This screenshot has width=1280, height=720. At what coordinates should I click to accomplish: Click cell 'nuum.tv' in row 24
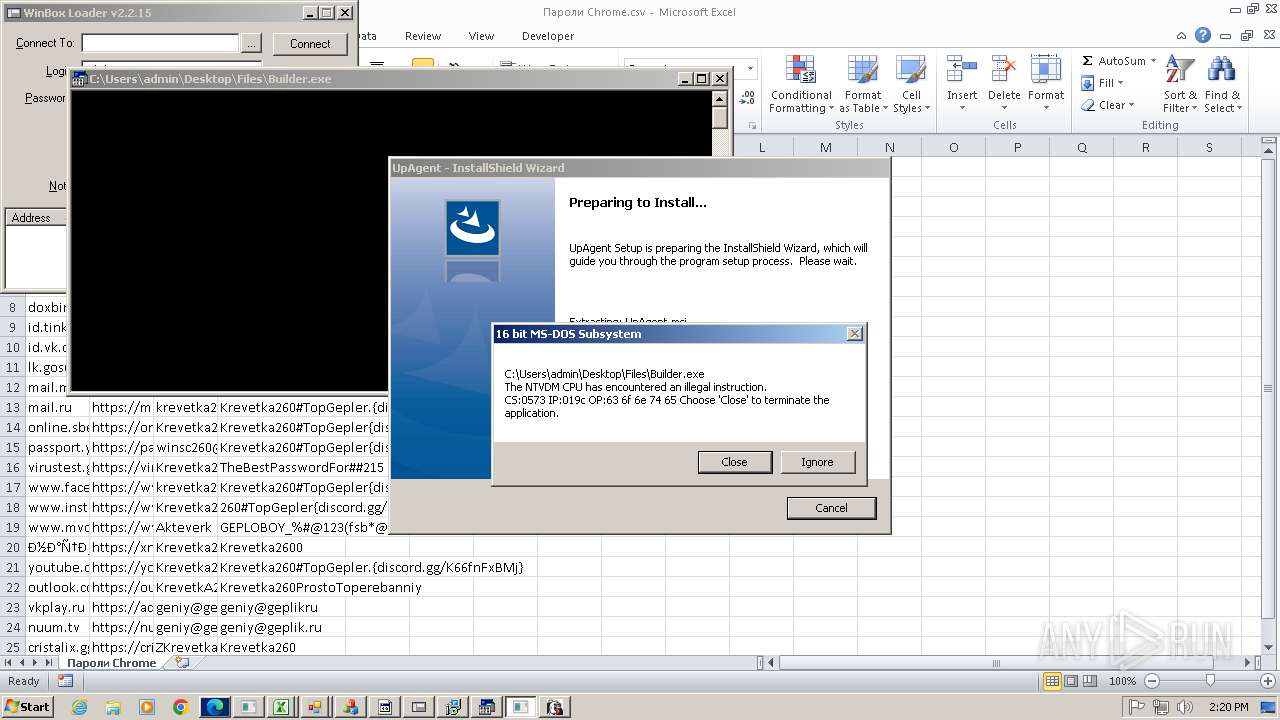tap(58, 627)
